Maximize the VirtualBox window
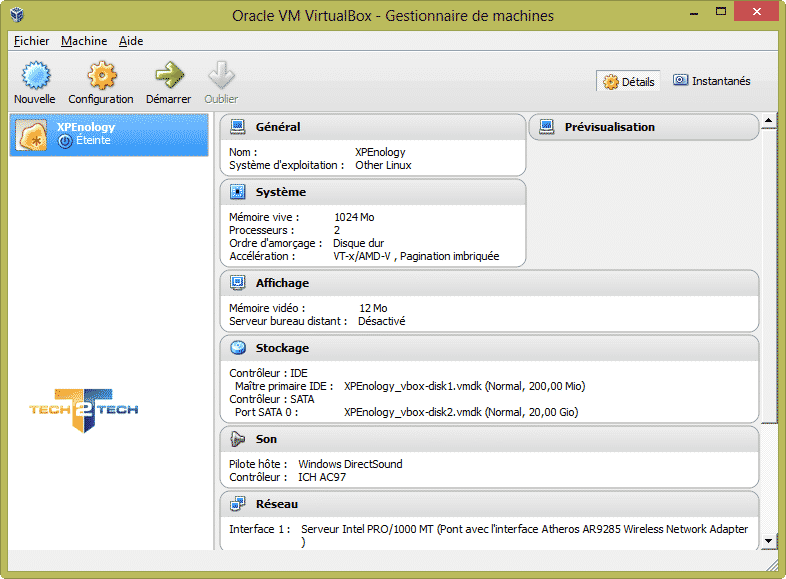The height and width of the screenshot is (579, 786). tap(721, 12)
